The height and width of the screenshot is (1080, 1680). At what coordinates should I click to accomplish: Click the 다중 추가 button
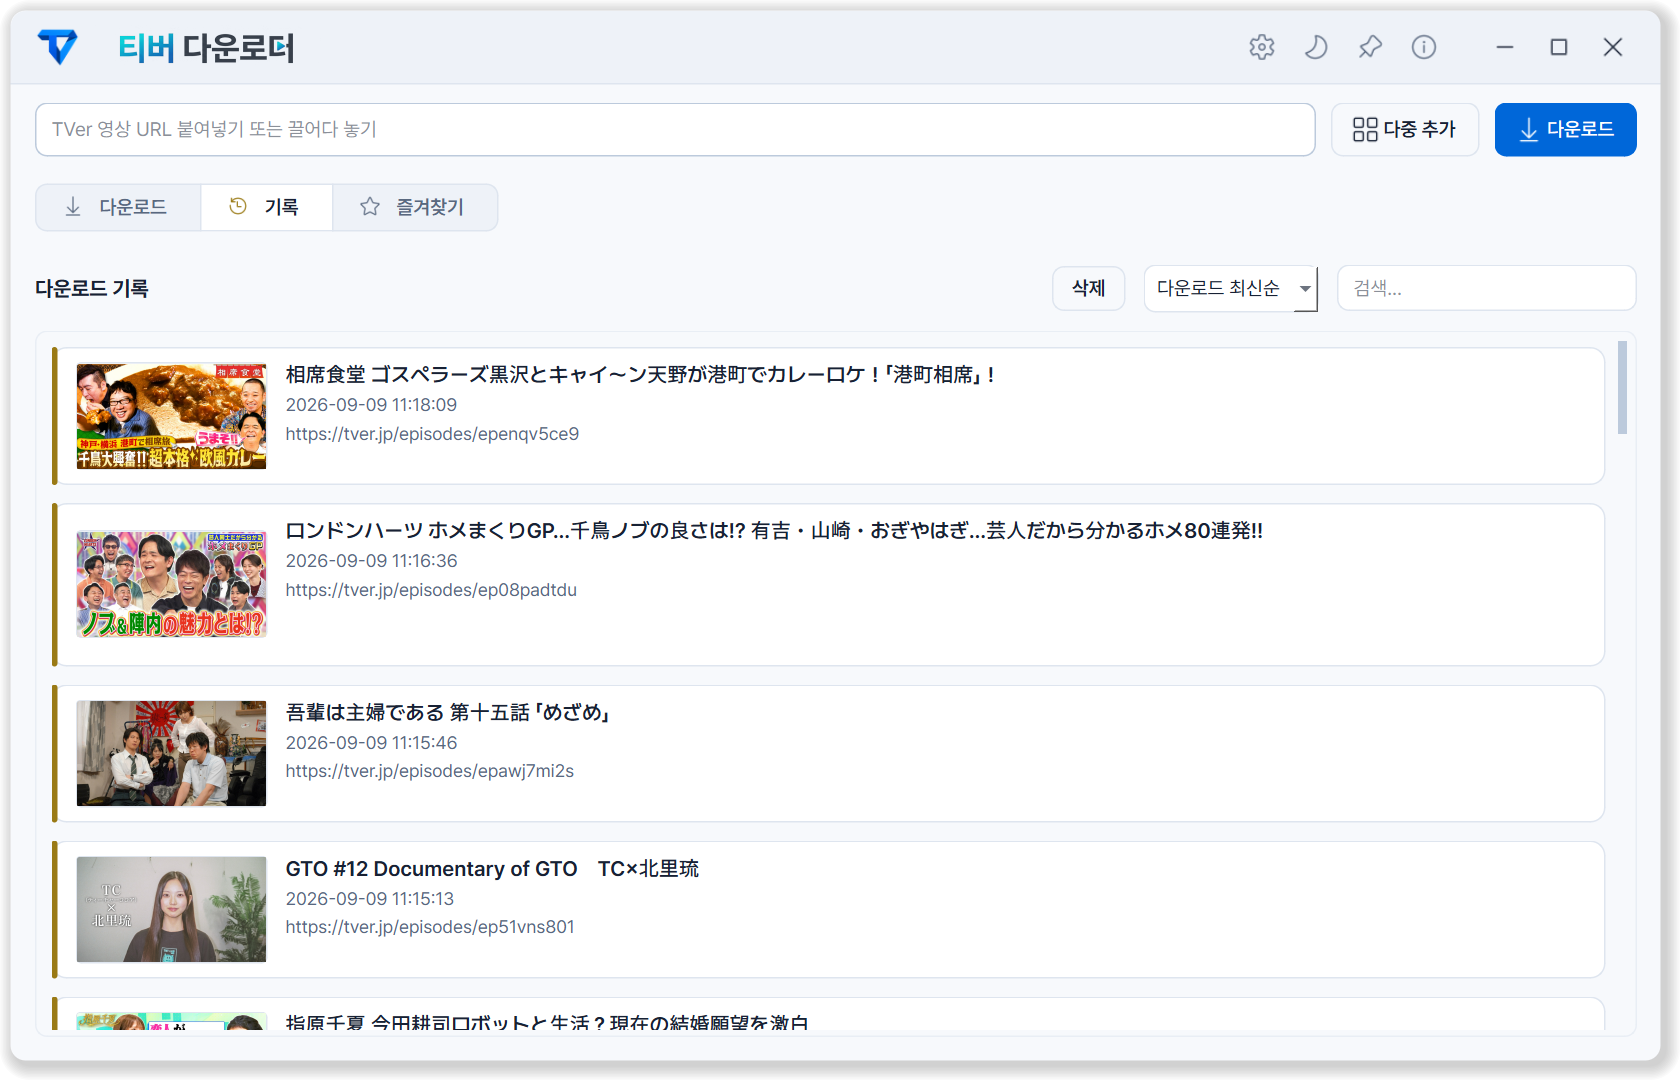point(1405,130)
